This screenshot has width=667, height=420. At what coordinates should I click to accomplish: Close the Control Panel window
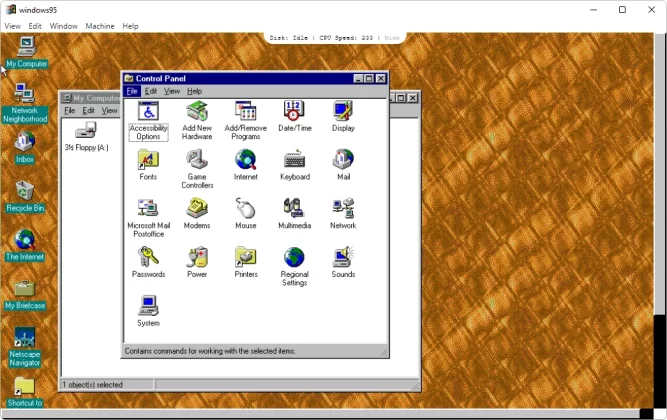tap(381, 78)
